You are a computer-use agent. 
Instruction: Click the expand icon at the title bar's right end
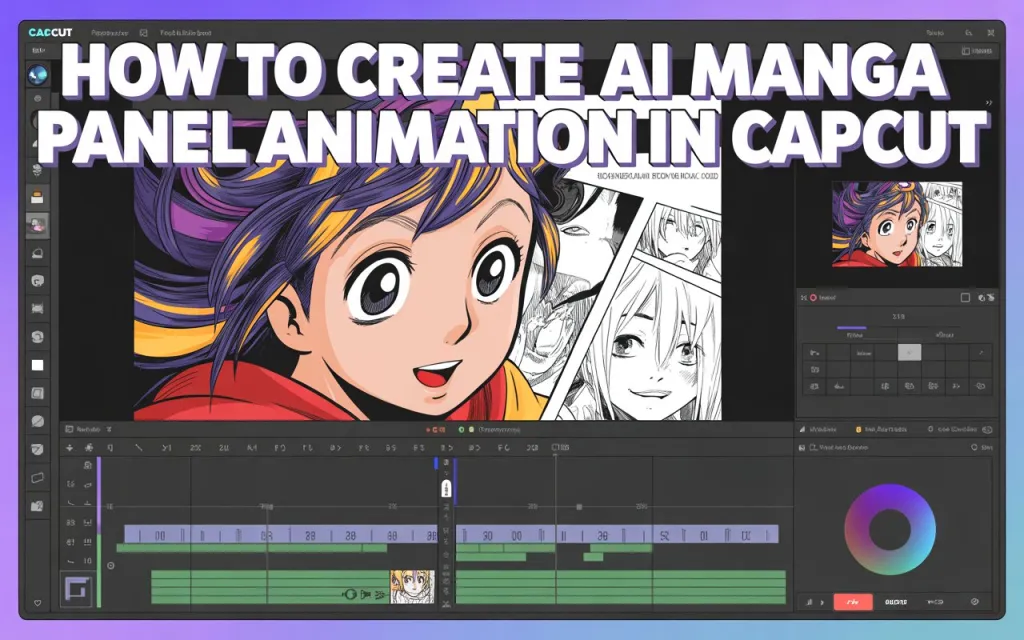click(x=991, y=33)
